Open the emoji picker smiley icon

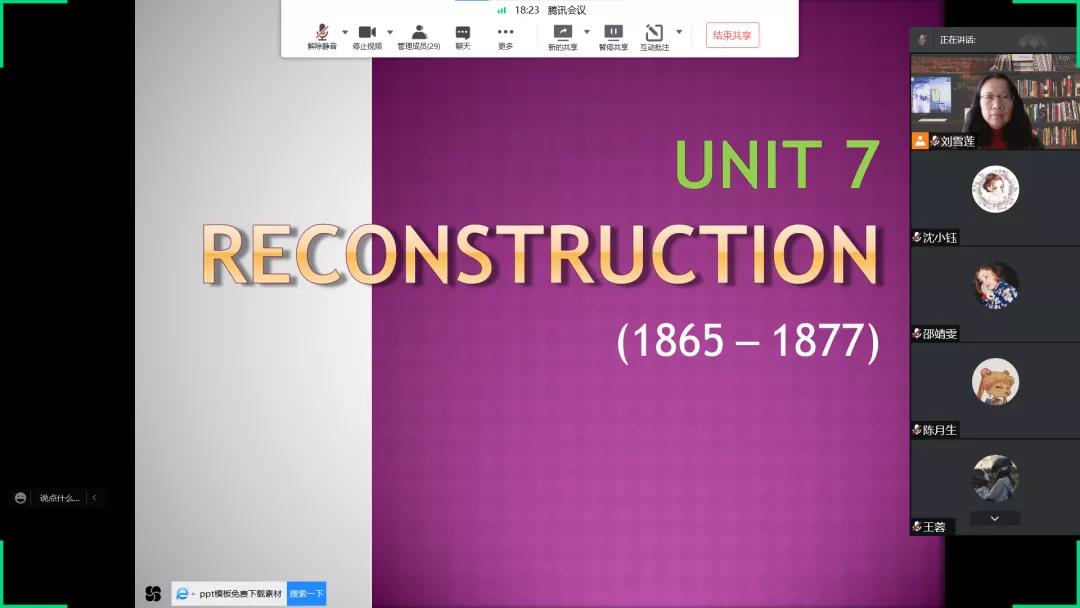(20, 497)
